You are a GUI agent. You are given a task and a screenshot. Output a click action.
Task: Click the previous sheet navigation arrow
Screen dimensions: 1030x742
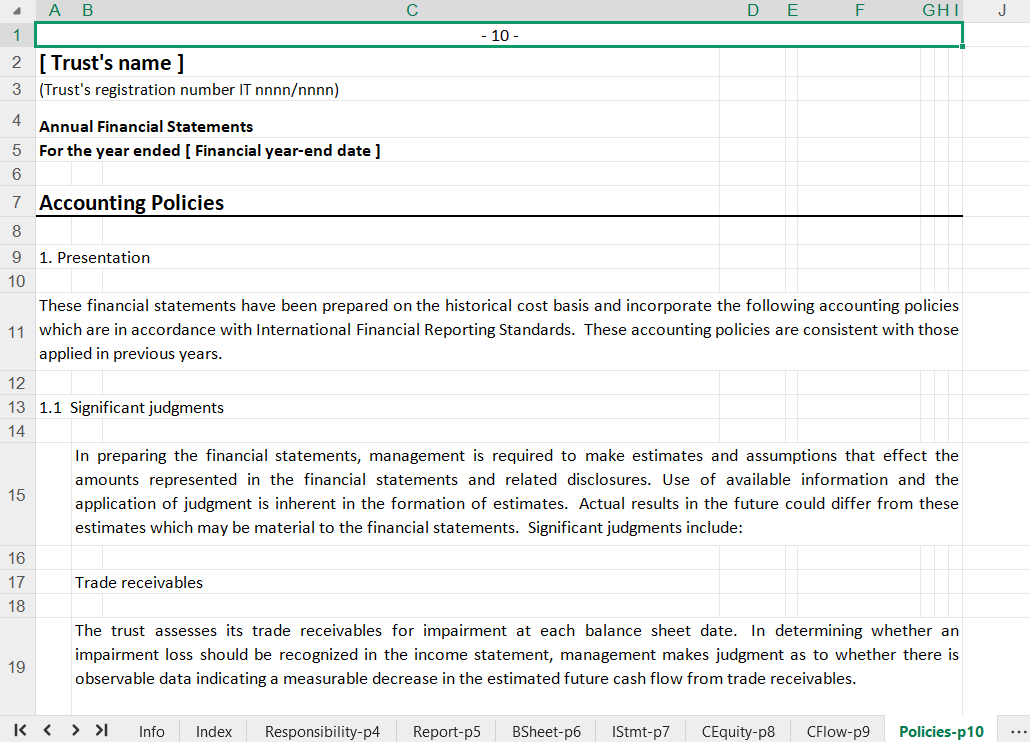(47, 731)
